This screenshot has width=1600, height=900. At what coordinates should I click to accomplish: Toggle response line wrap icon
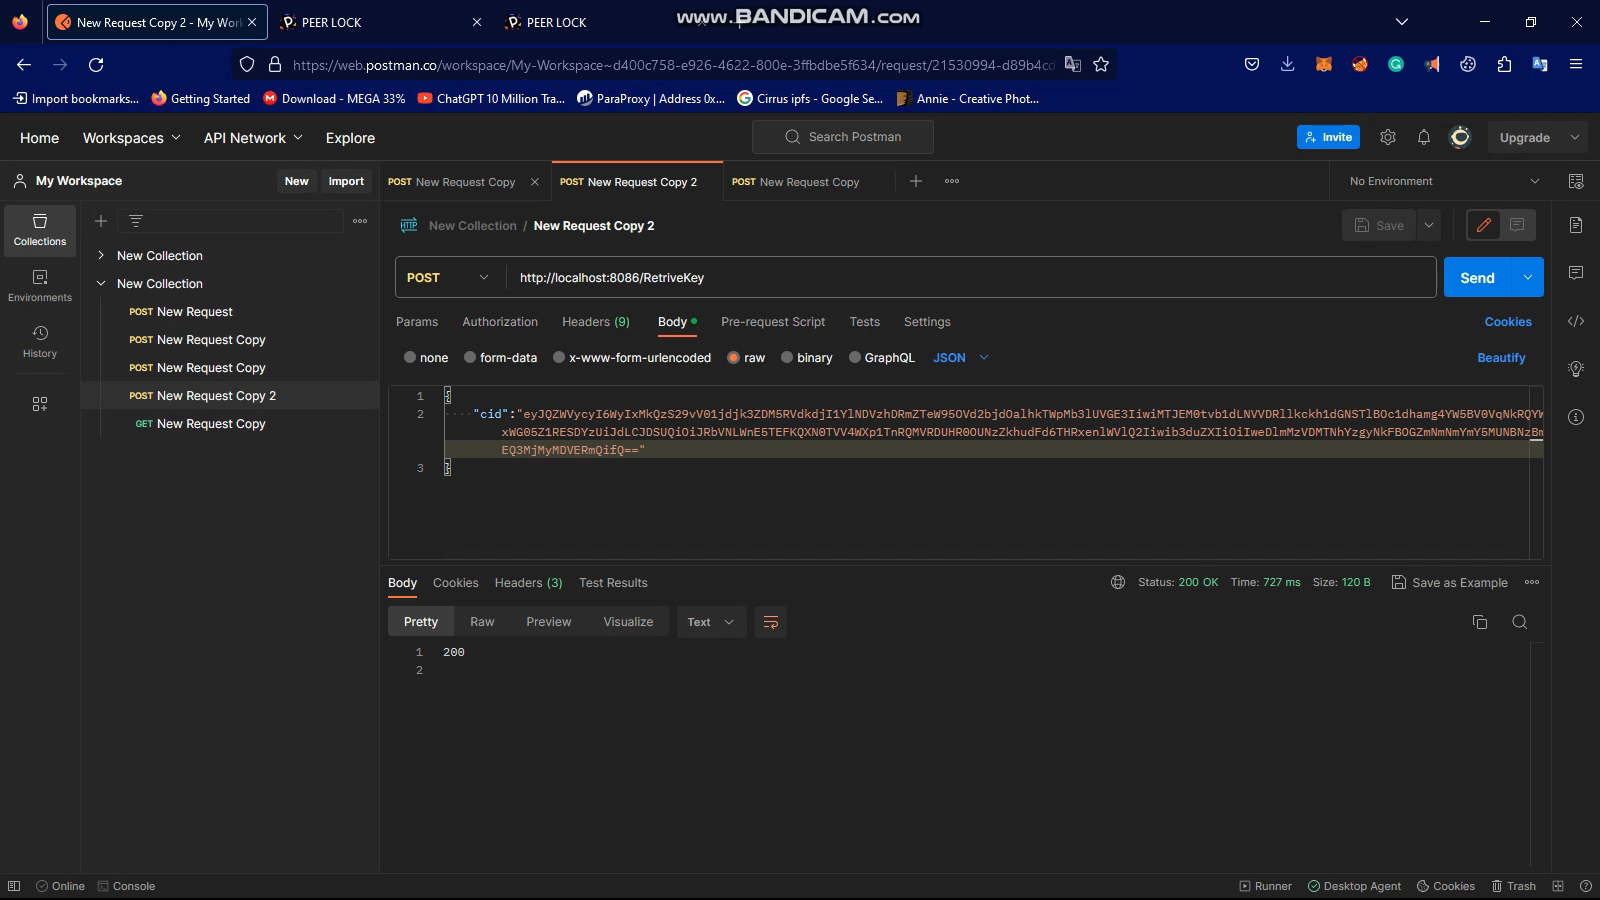(x=771, y=622)
